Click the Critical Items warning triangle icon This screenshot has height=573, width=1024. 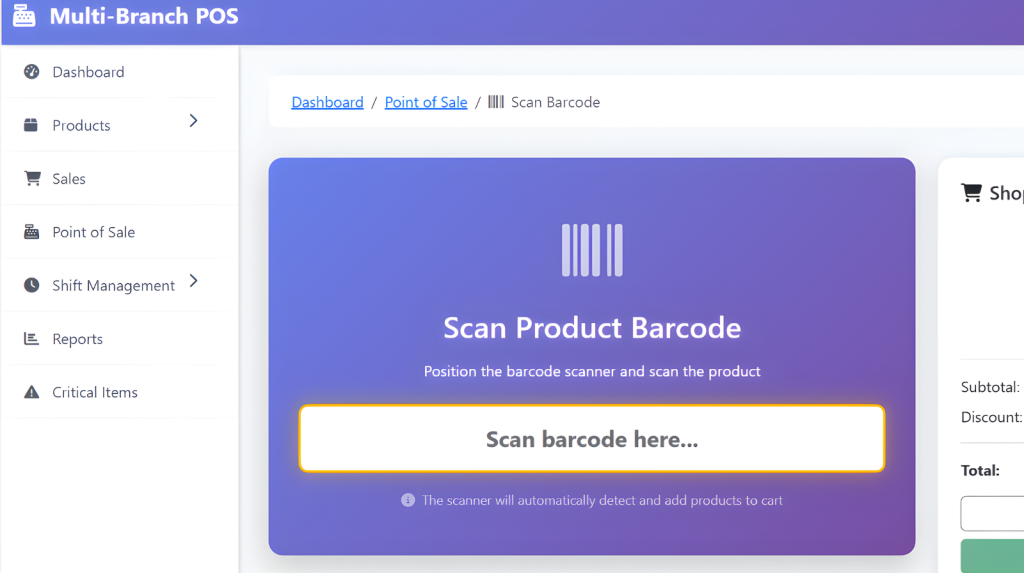click(31, 392)
